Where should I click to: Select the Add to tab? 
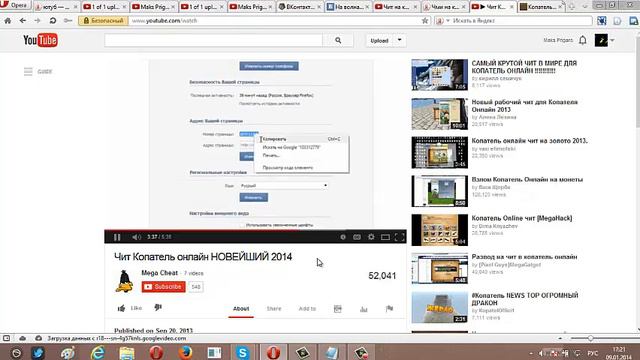coord(307,309)
